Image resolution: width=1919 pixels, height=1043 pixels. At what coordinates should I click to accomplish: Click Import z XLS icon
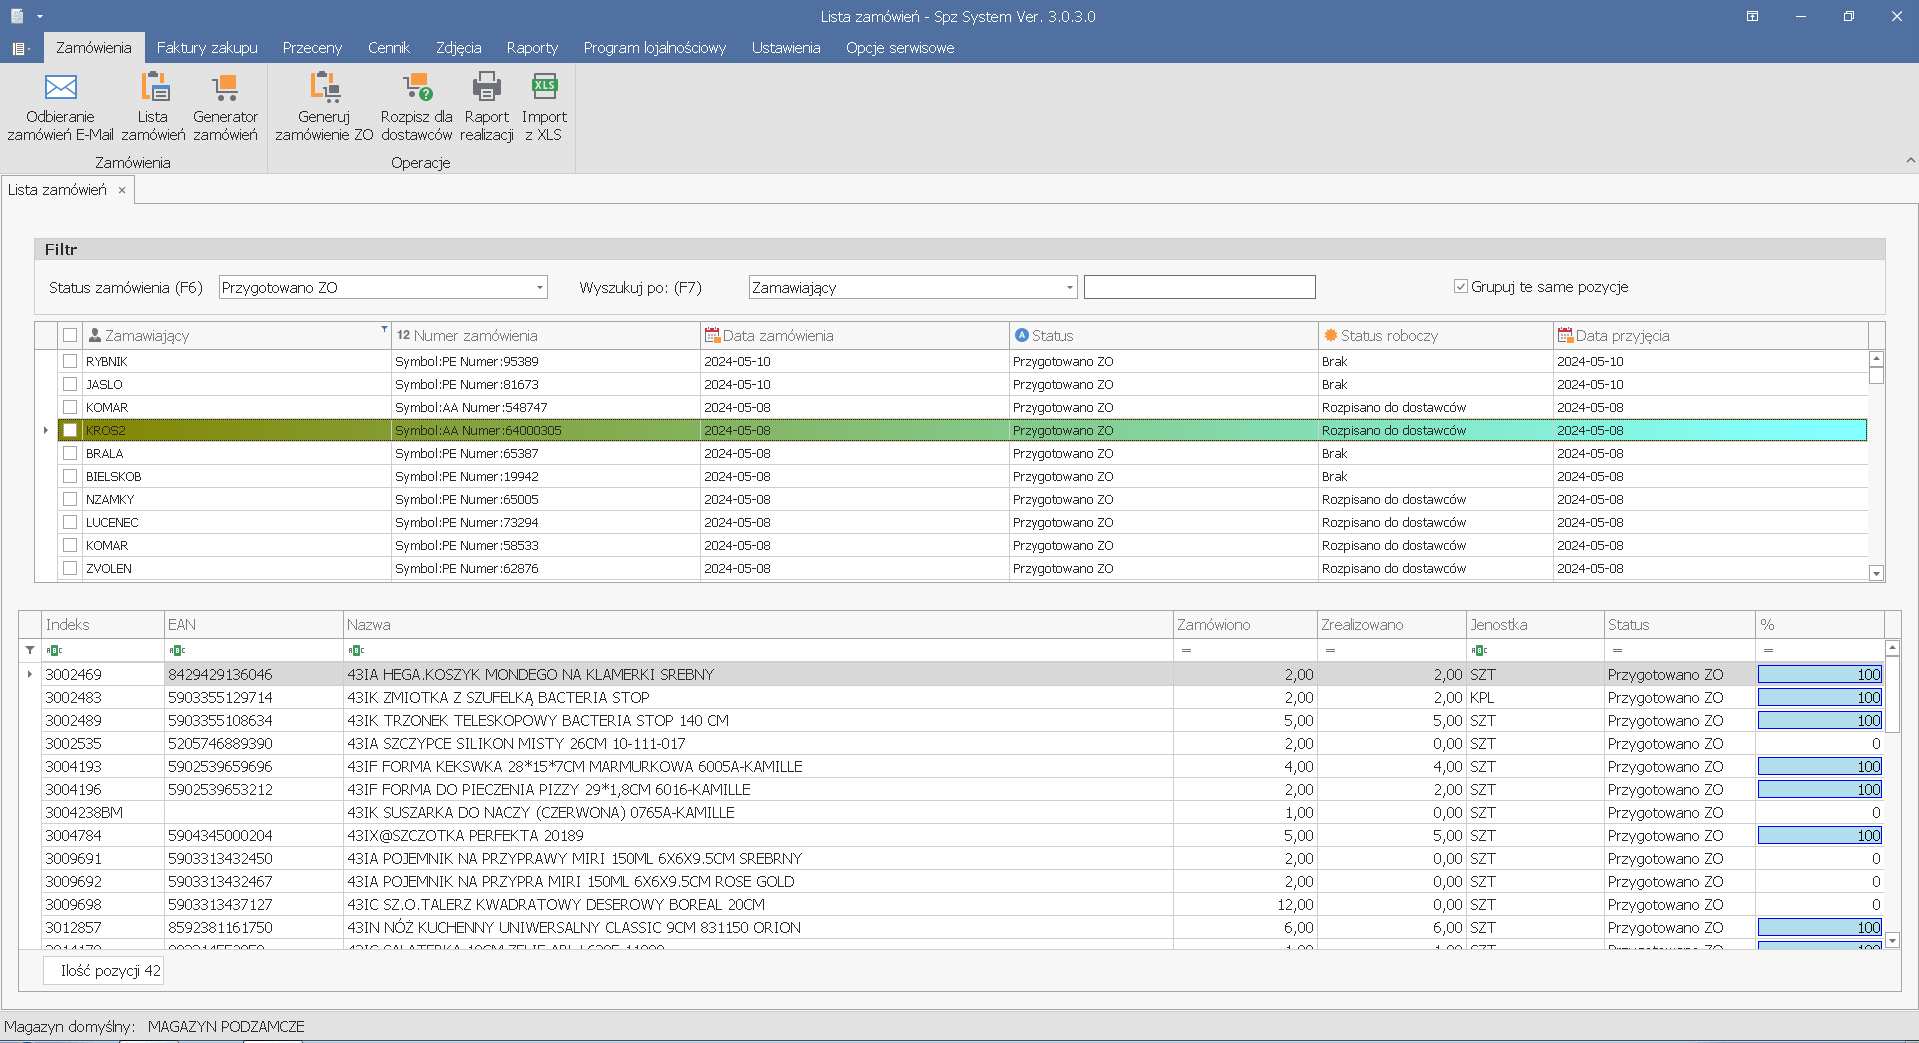tap(544, 88)
